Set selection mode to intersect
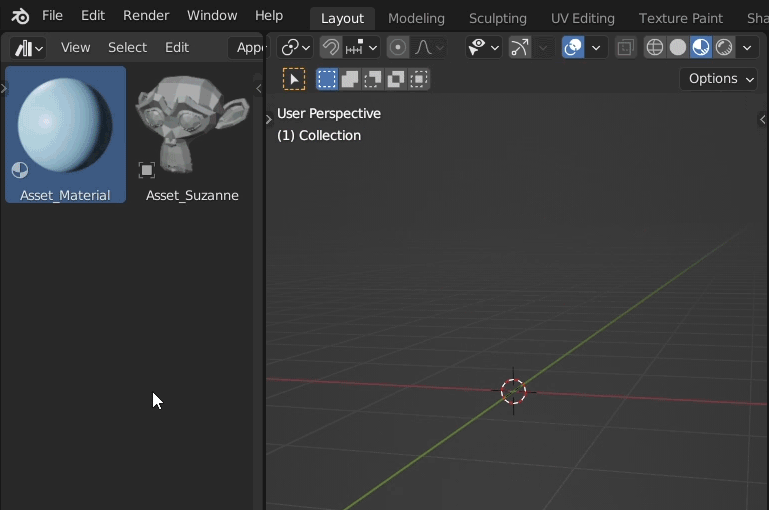This screenshot has width=769, height=510. click(419, 79)
